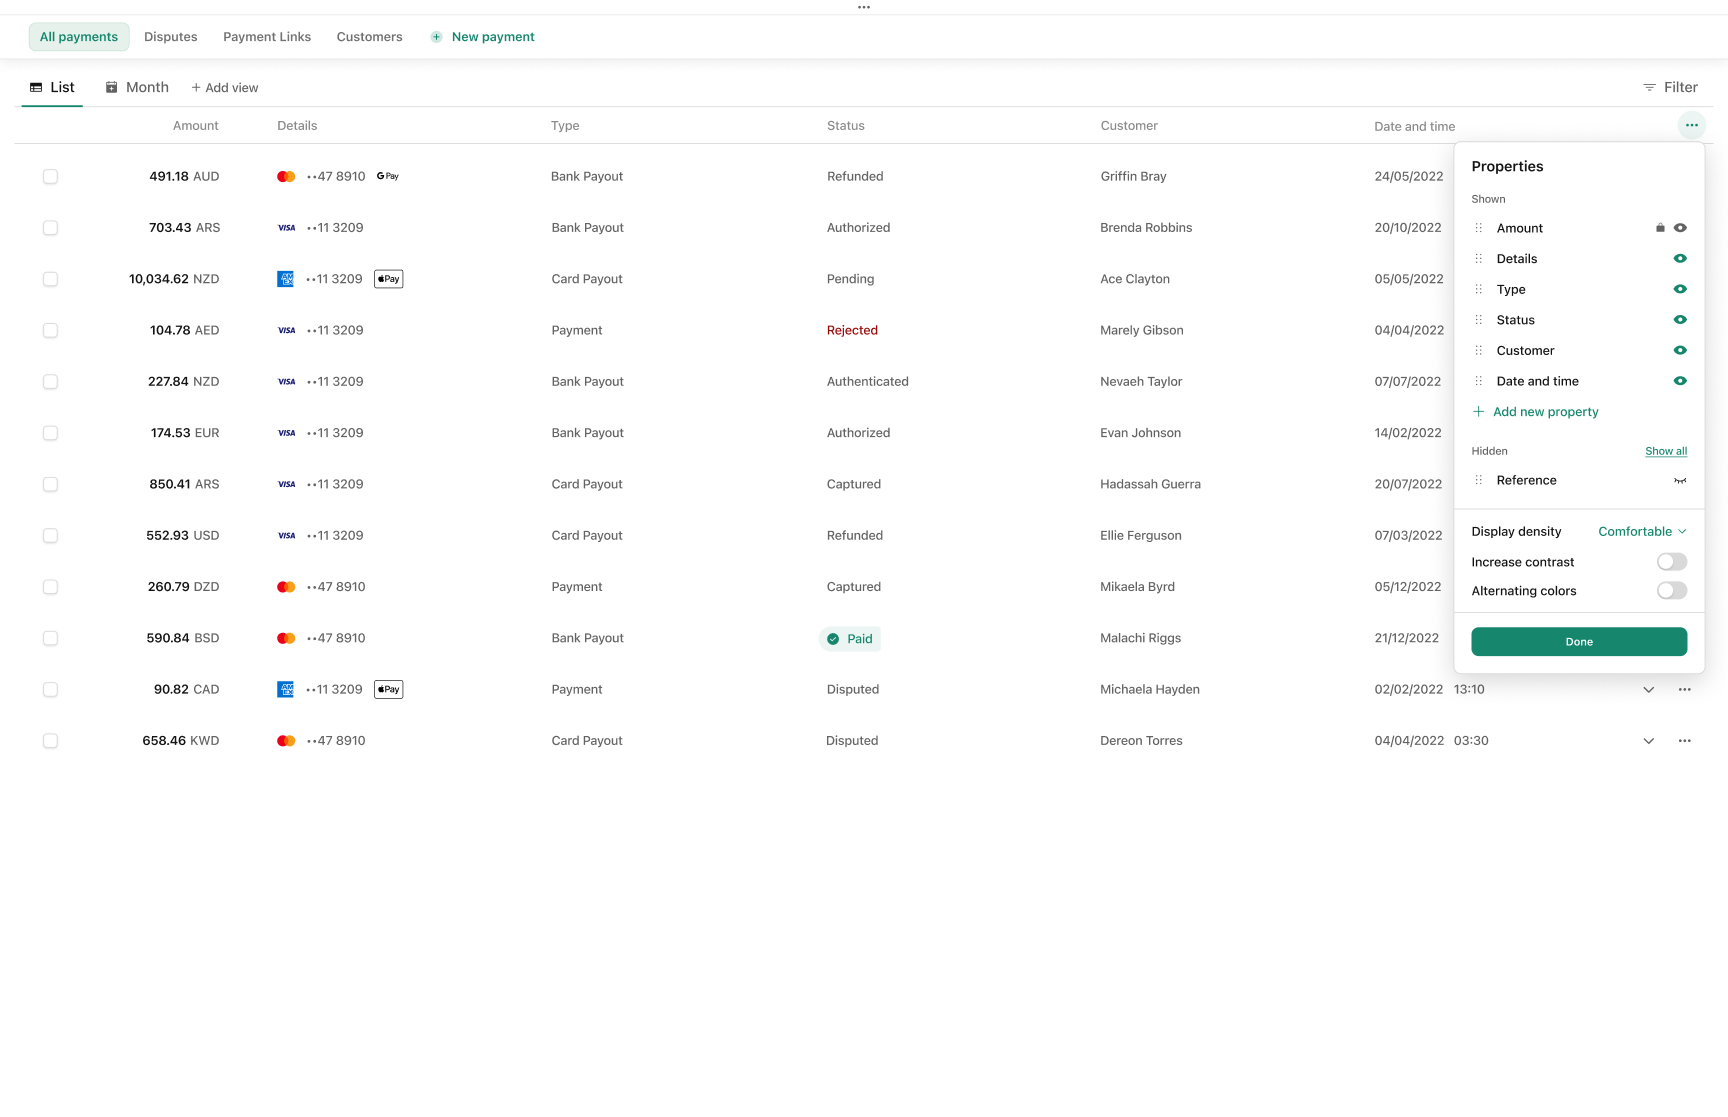Switch to the Month view

coord(137,87)
